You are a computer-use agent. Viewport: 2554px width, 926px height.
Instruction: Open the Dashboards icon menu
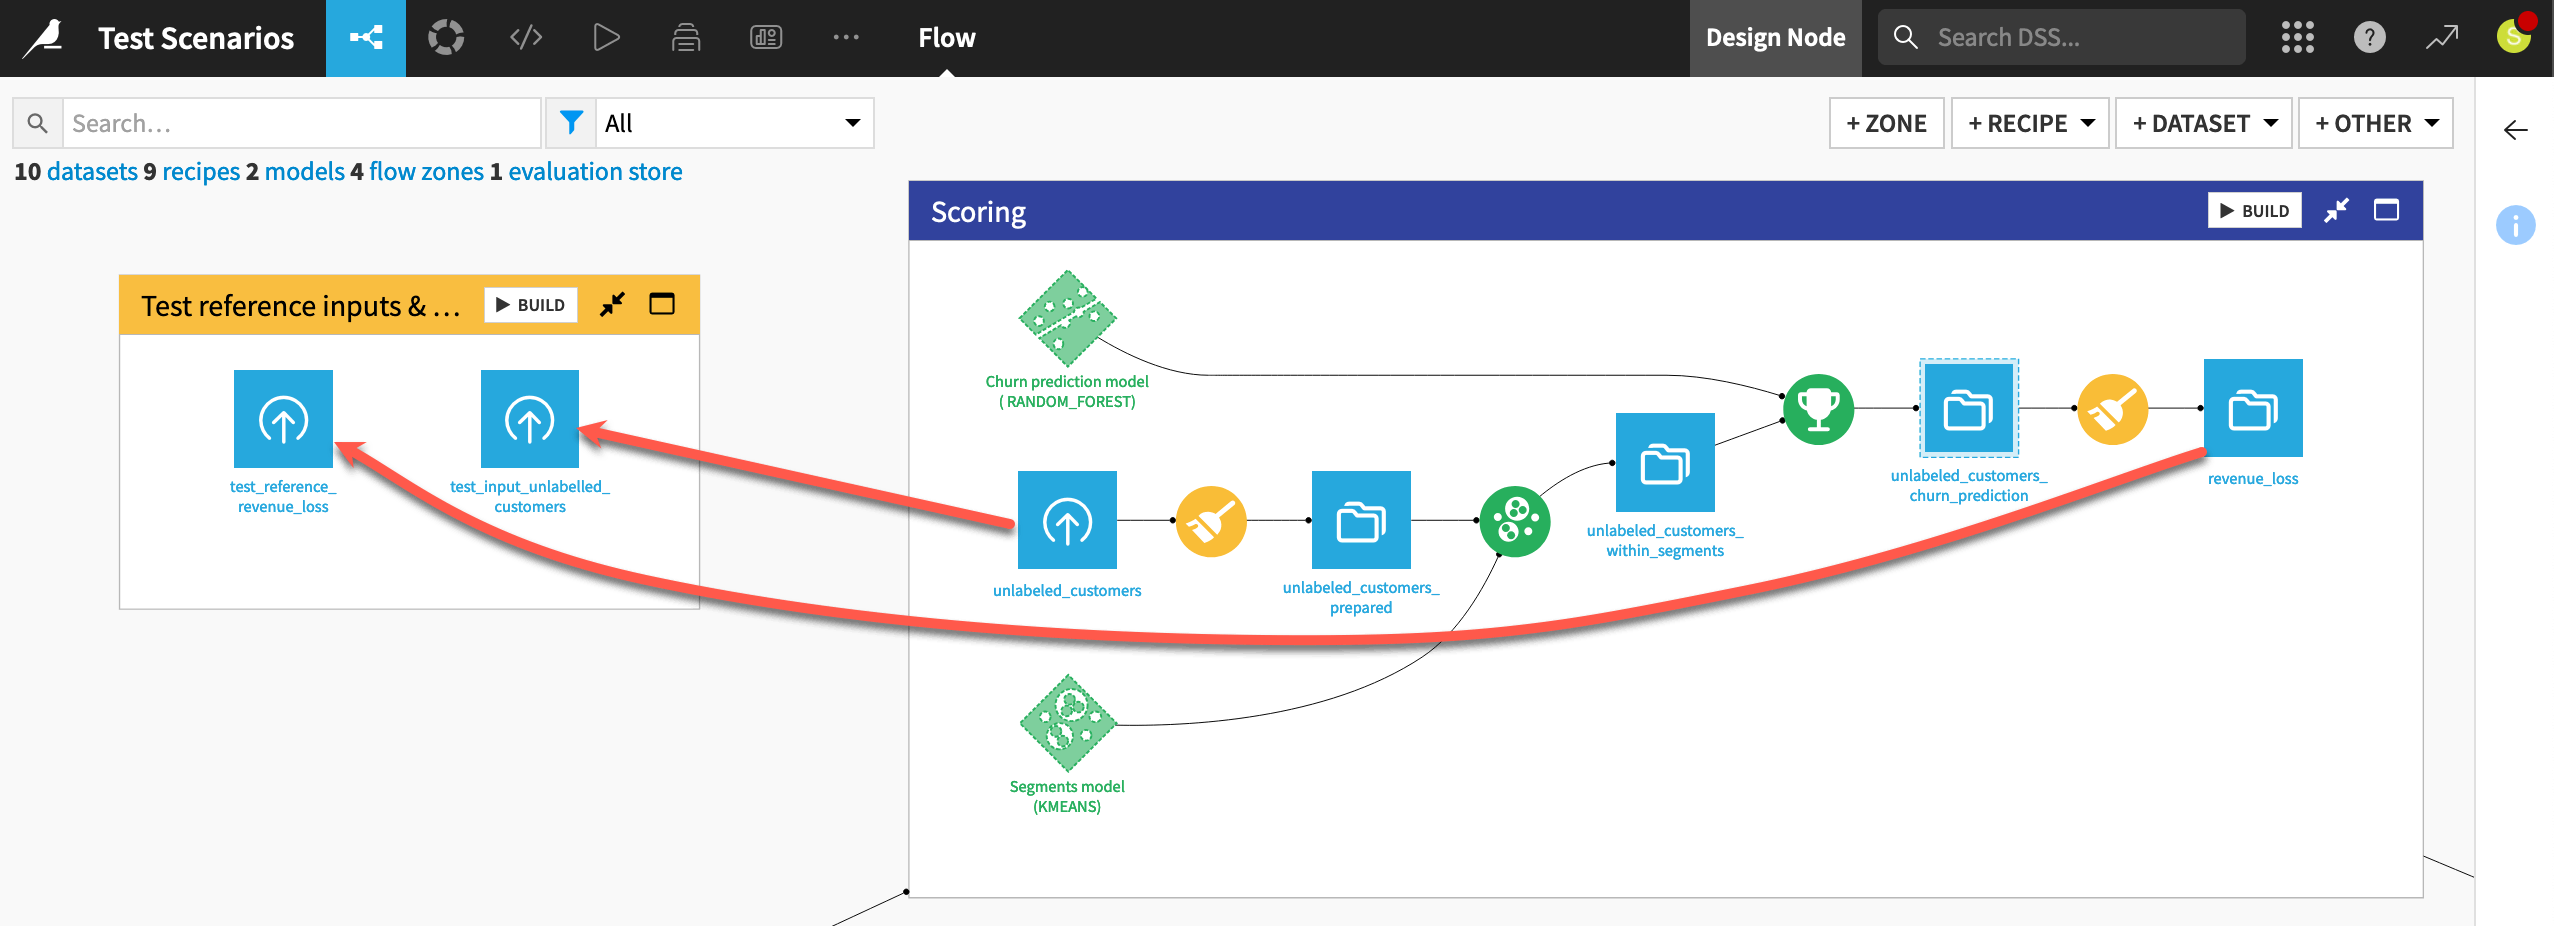(x=766, y=38)
